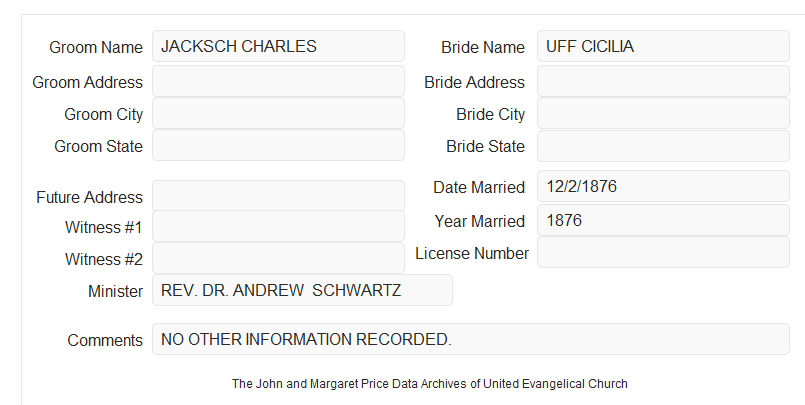
Task: Click the Groom Name label
Action: click(96, 47)
